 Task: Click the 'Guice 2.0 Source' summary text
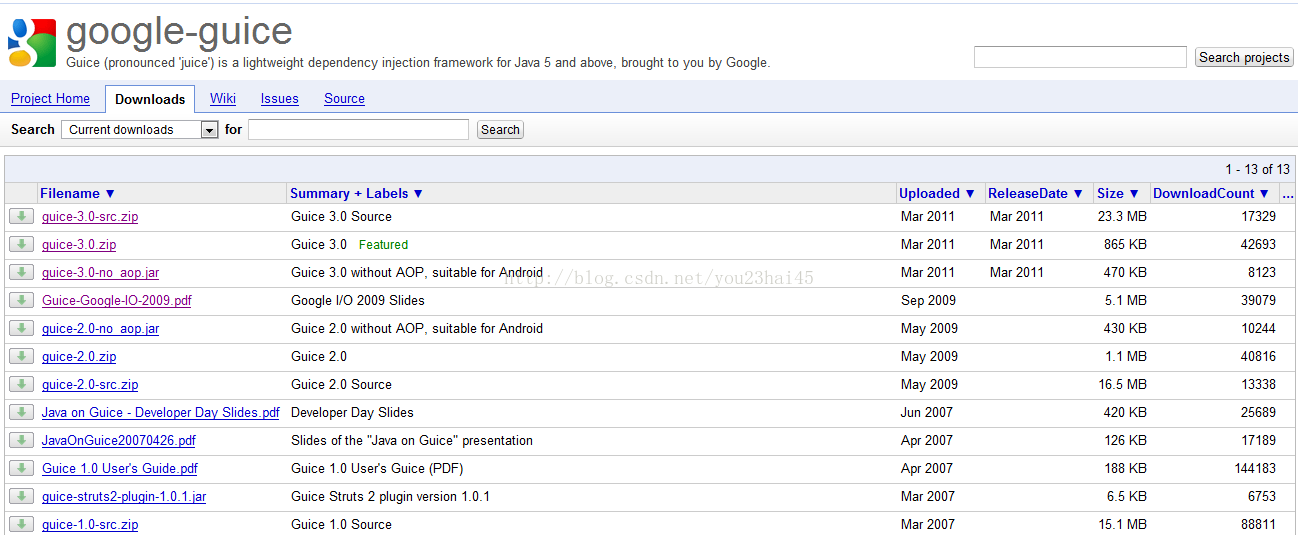tap(341, 384)
